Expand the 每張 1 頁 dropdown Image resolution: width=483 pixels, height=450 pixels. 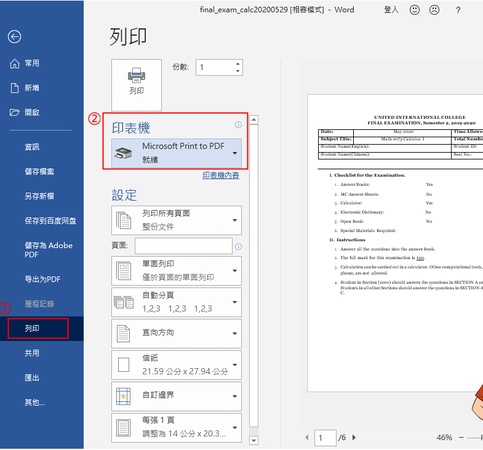tap(176, 428)
